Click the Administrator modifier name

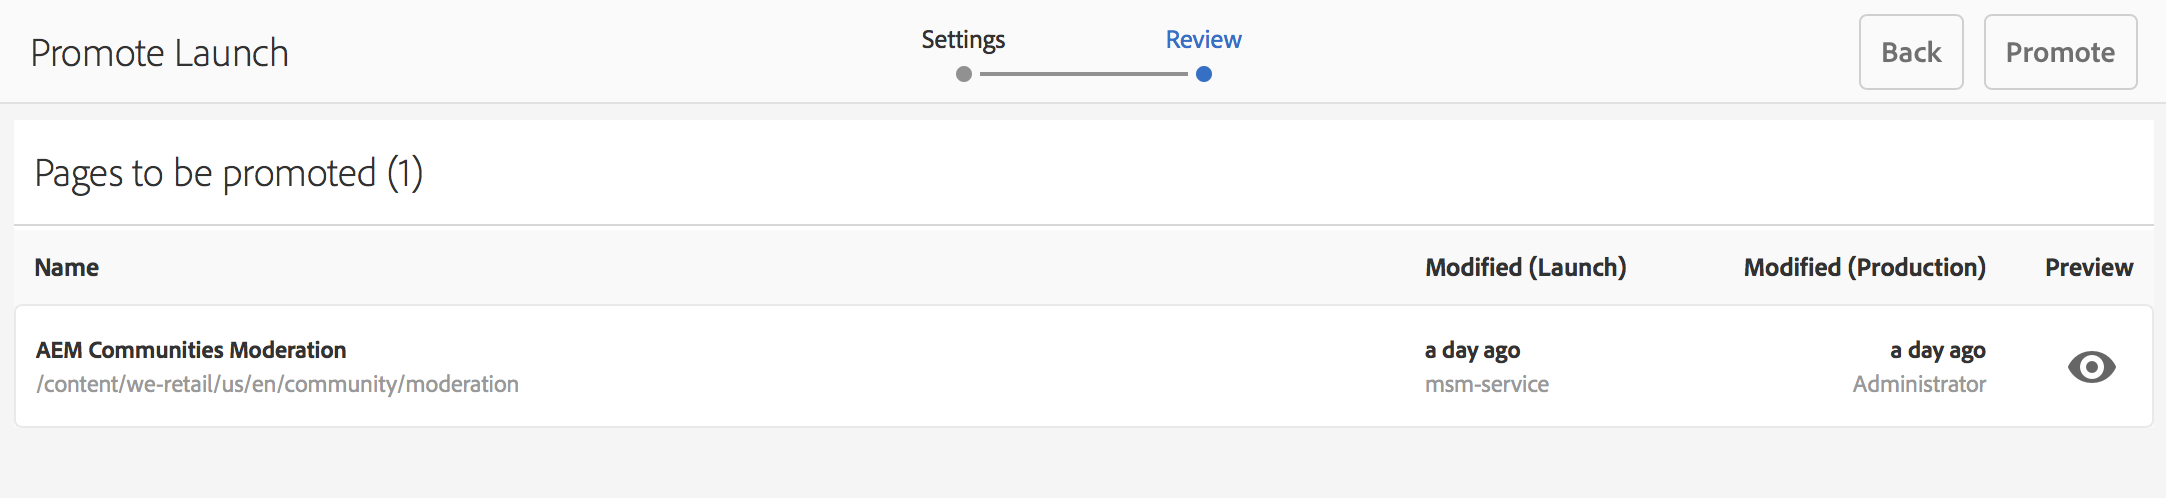point(1918,384)
